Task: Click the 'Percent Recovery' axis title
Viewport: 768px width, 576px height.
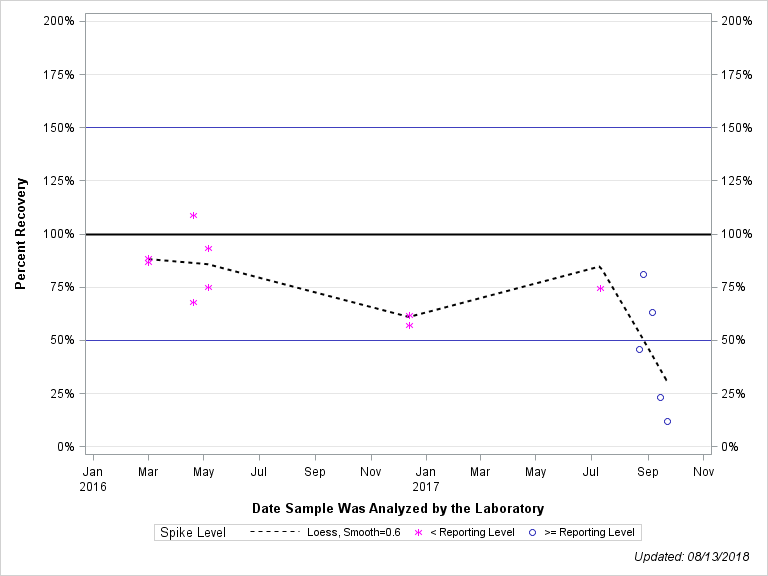Action: [x=20, y=234]
